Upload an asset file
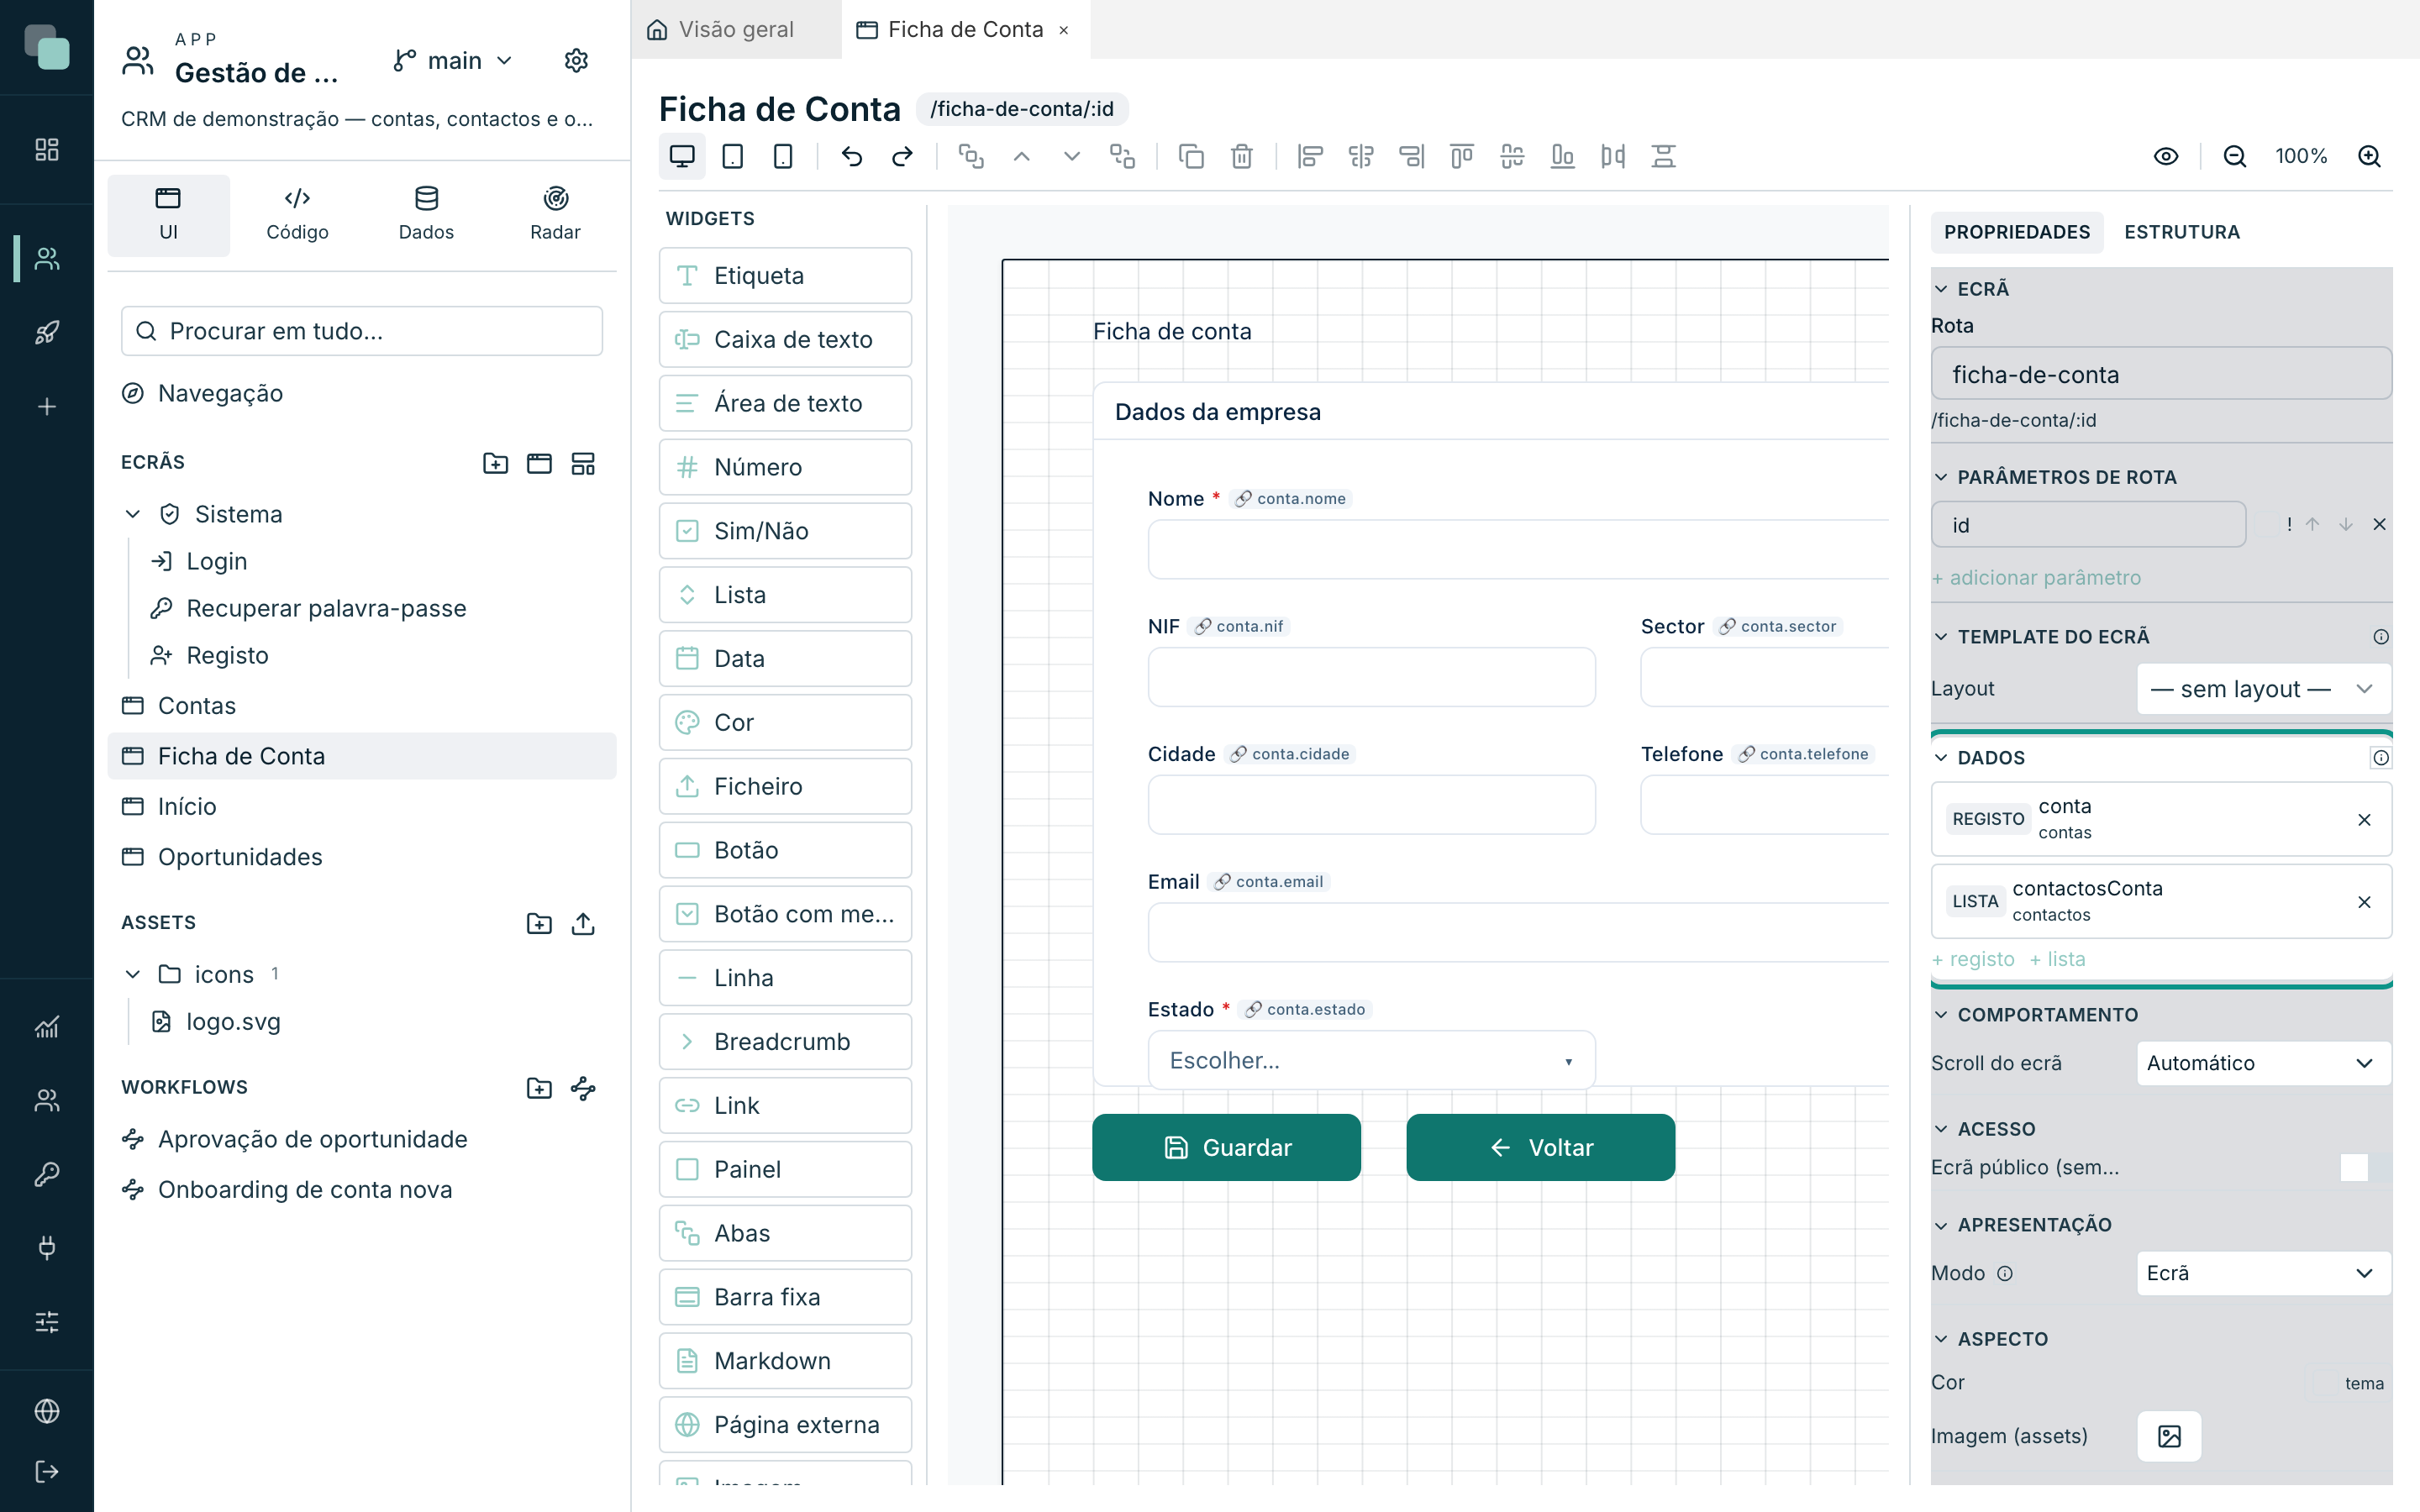Screen dimensions: 2420x1512 pyautogui.click(x=583, y=923)
